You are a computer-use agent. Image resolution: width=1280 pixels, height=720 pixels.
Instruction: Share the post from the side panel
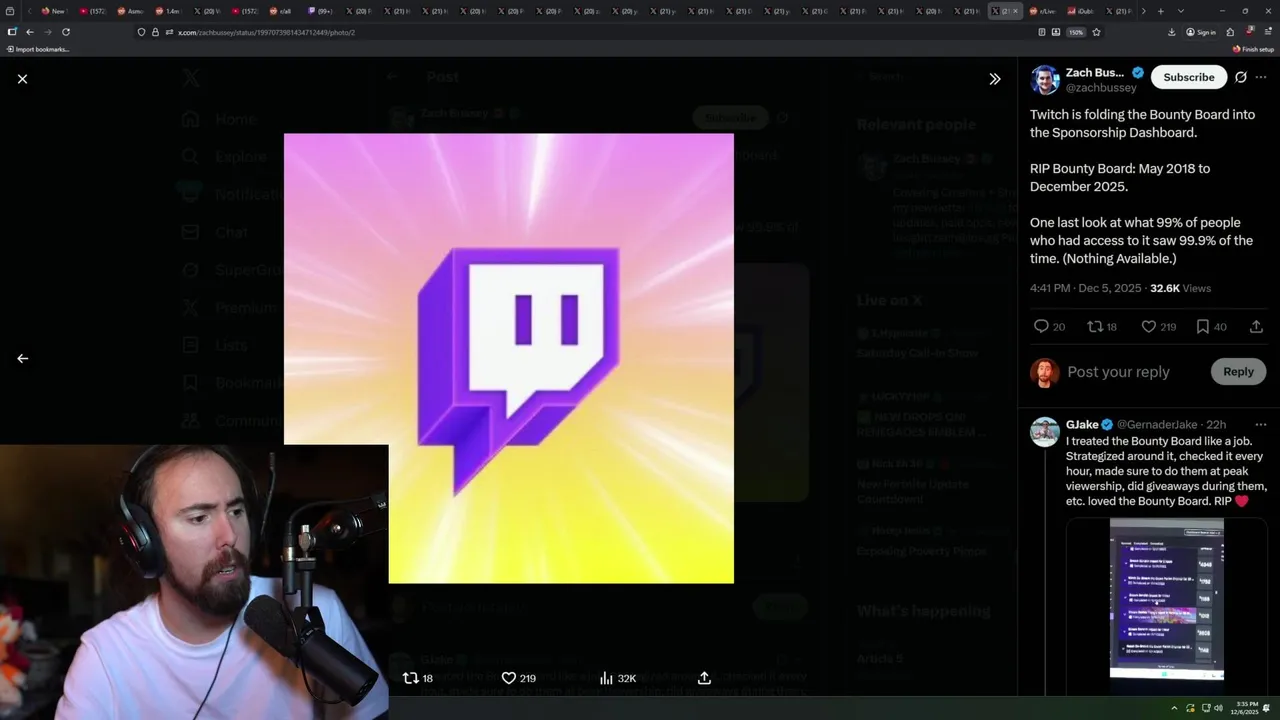(x=1256, y=326)
